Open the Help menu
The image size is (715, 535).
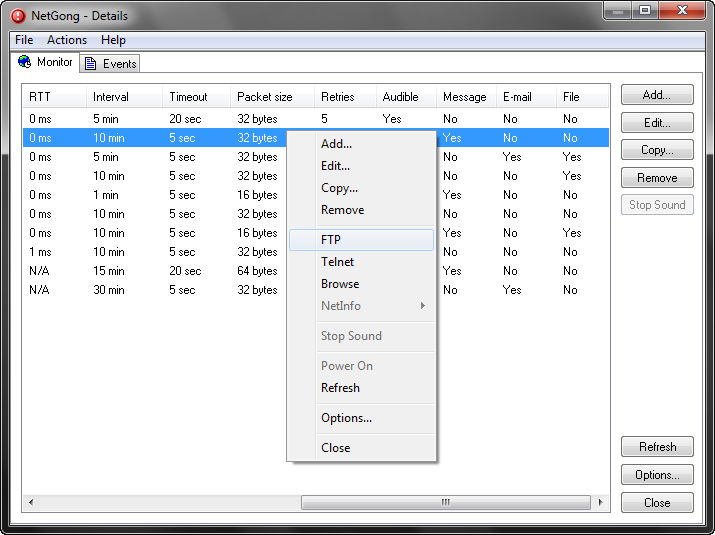point(113,40)
